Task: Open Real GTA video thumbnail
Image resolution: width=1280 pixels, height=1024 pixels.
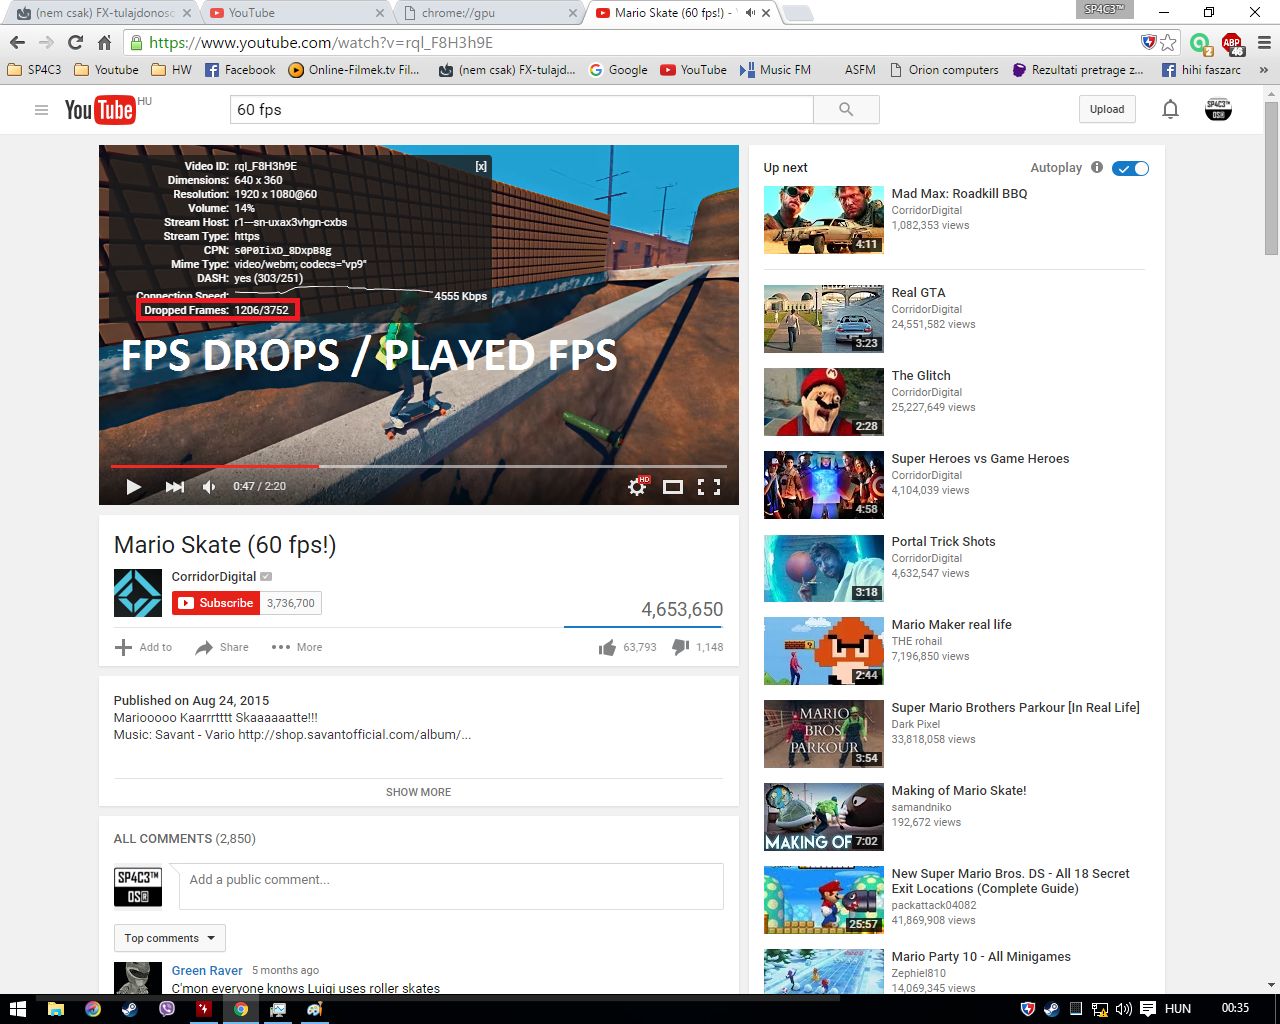Action: click(x=824, y=319)
